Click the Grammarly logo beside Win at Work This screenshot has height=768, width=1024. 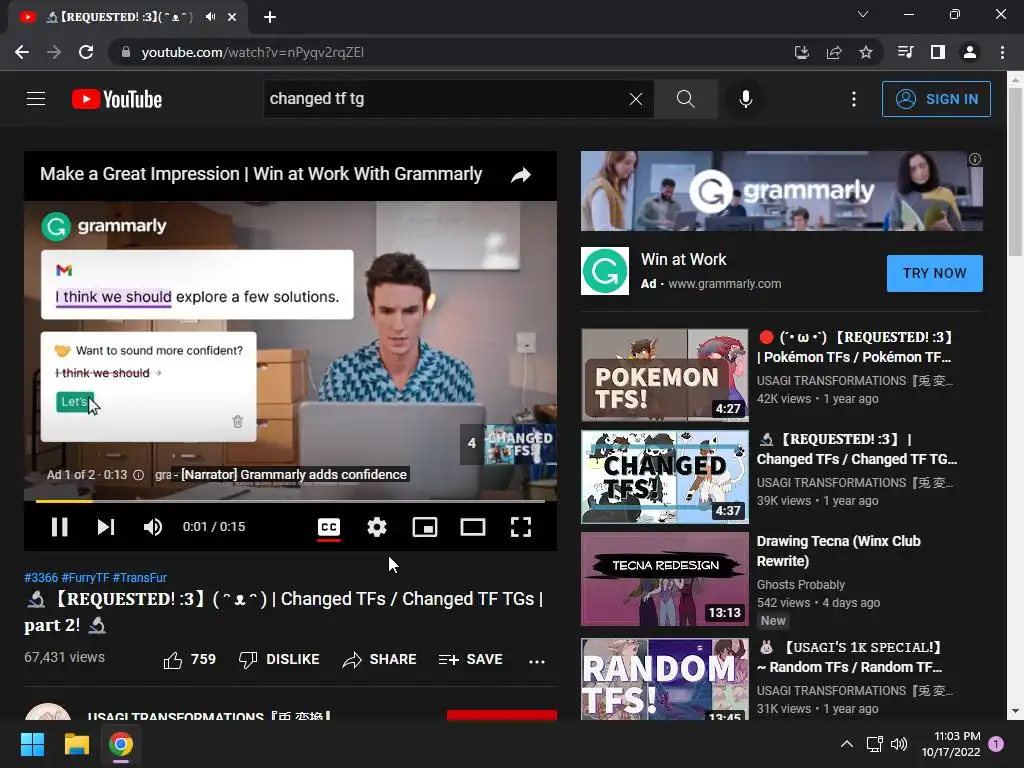coord(605,271)
